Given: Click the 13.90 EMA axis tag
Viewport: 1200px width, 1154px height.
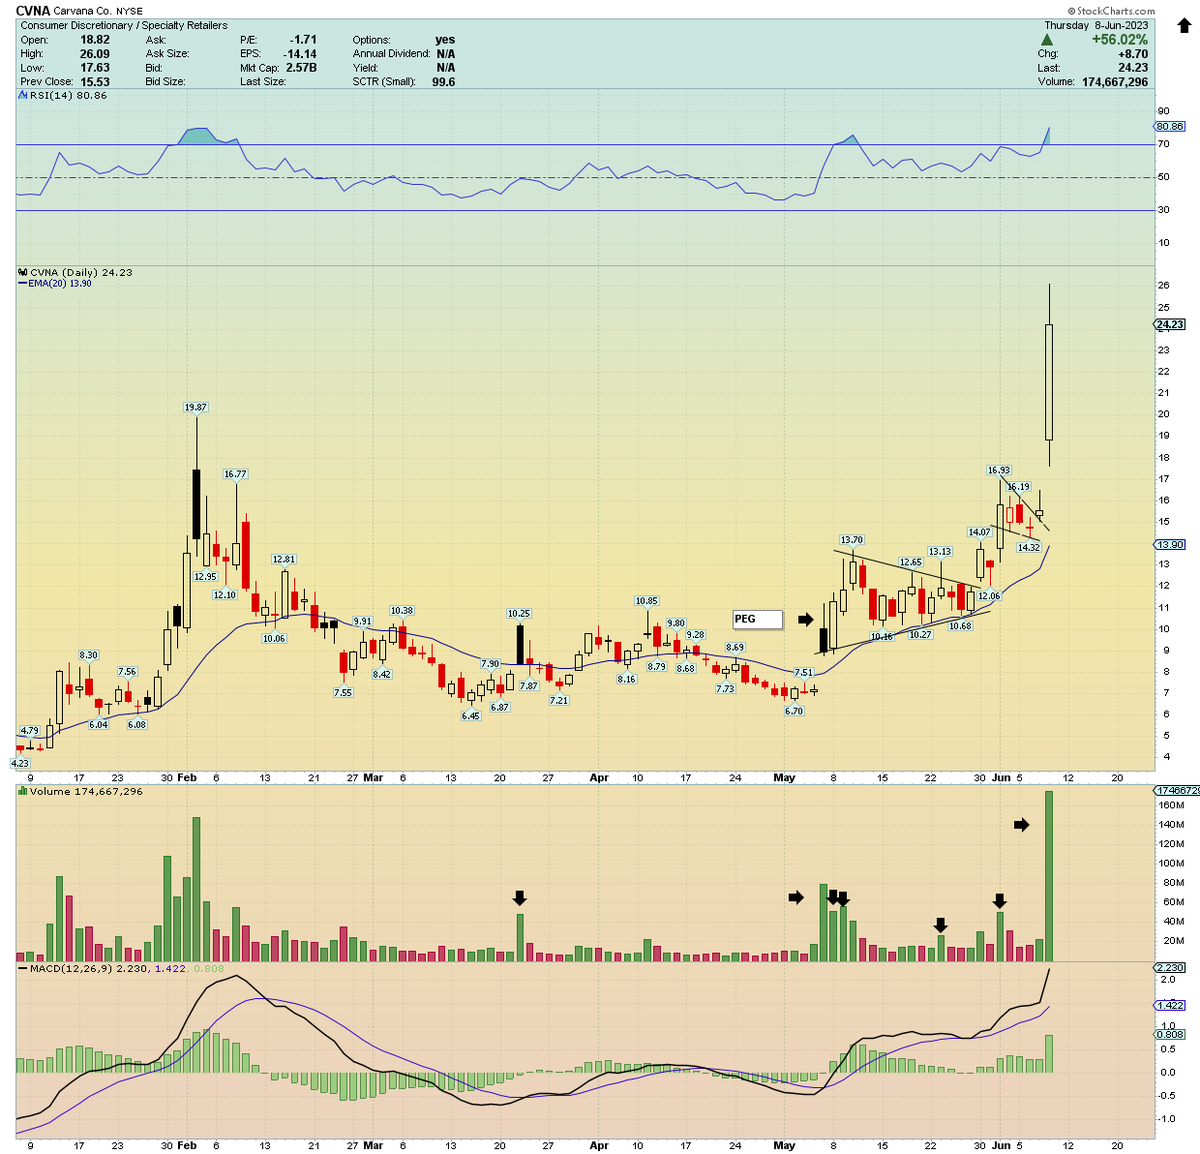Looking at the screenshot, I should tap(1170, 545).
